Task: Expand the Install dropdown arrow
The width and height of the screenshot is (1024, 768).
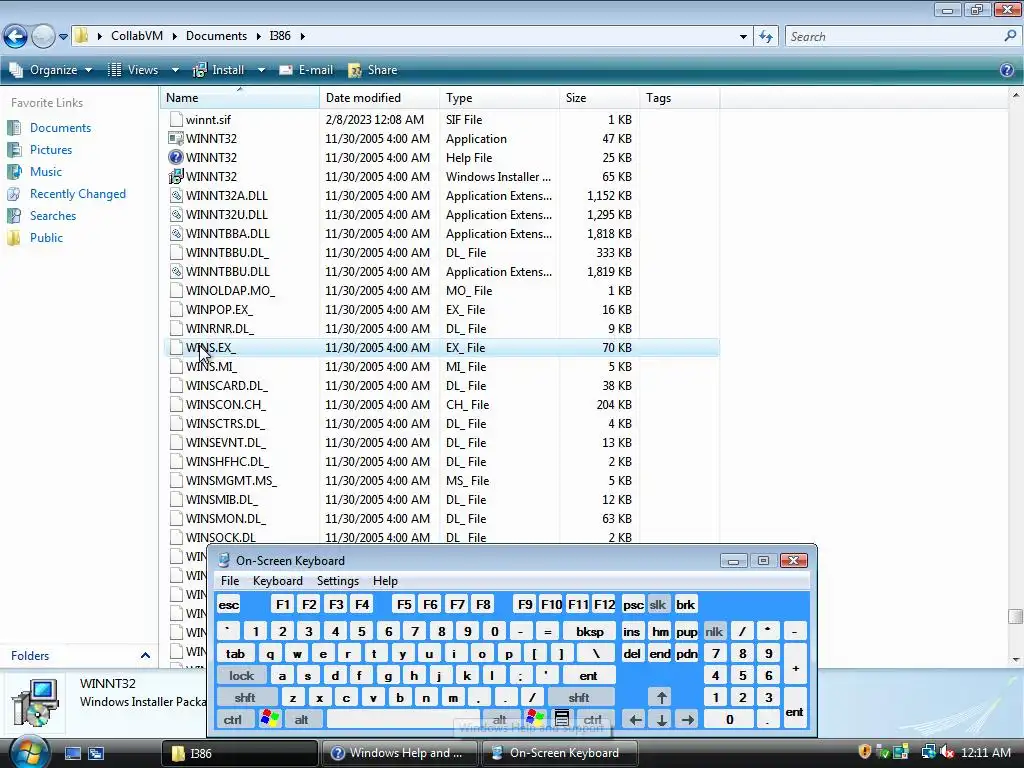Action: pyautogui.click(x=261, y=70)
